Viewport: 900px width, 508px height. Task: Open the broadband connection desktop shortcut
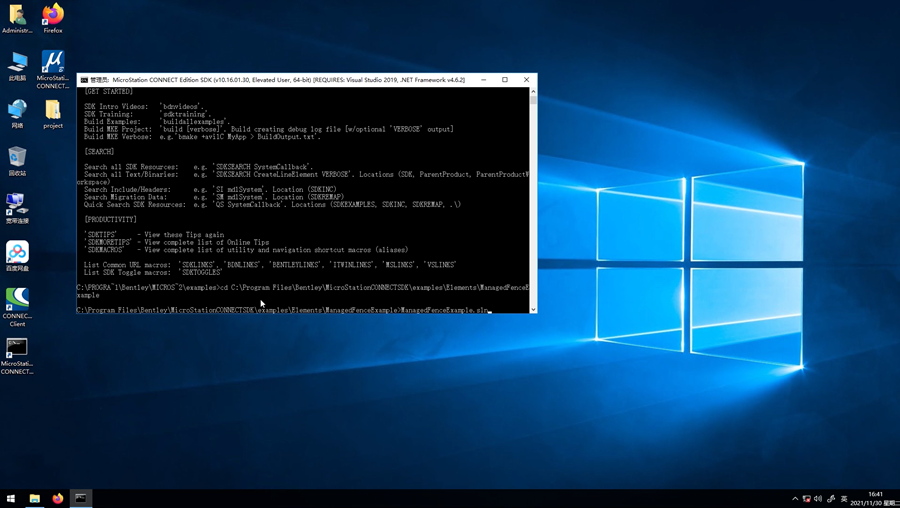click(x=17, y=208)
